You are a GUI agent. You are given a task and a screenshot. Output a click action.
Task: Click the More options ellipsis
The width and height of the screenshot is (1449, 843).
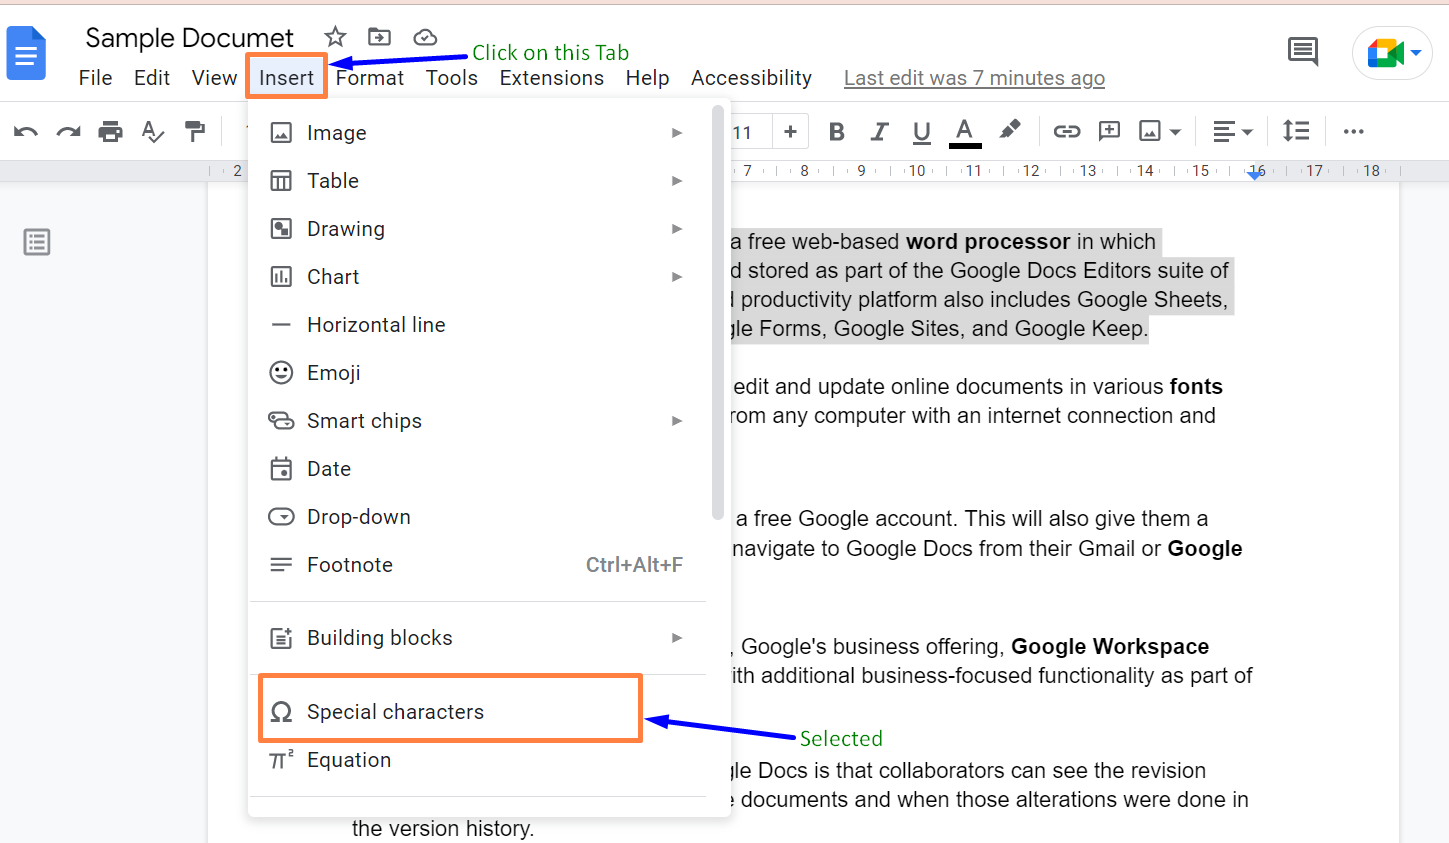(x=1354, y=131)
